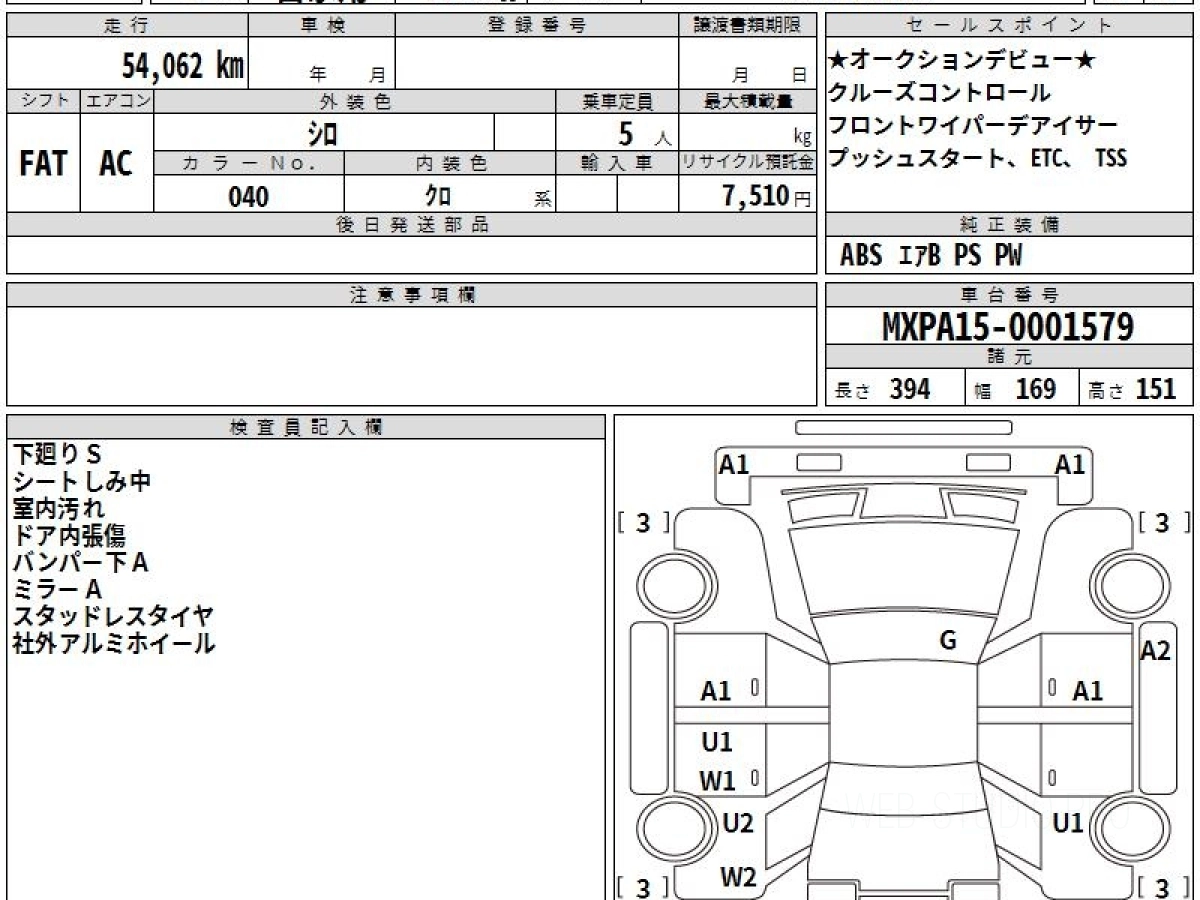
Task: Select the クルーズコントロール sales point
Action: click(x=940, y=93)
